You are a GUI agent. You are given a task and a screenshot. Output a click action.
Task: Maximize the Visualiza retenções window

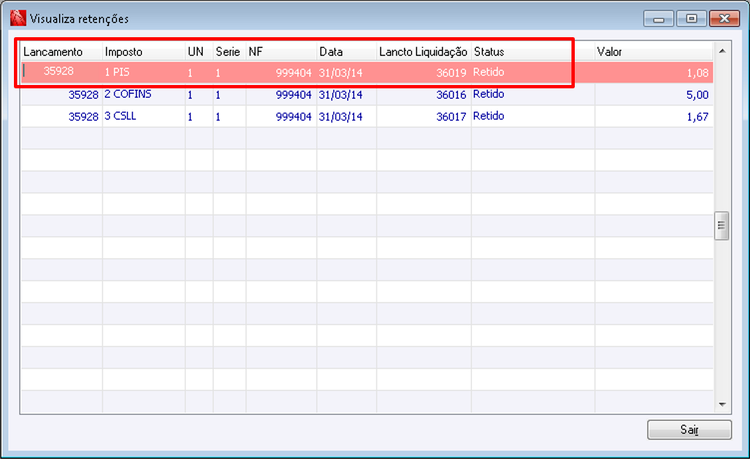click(x=691, y=19)
